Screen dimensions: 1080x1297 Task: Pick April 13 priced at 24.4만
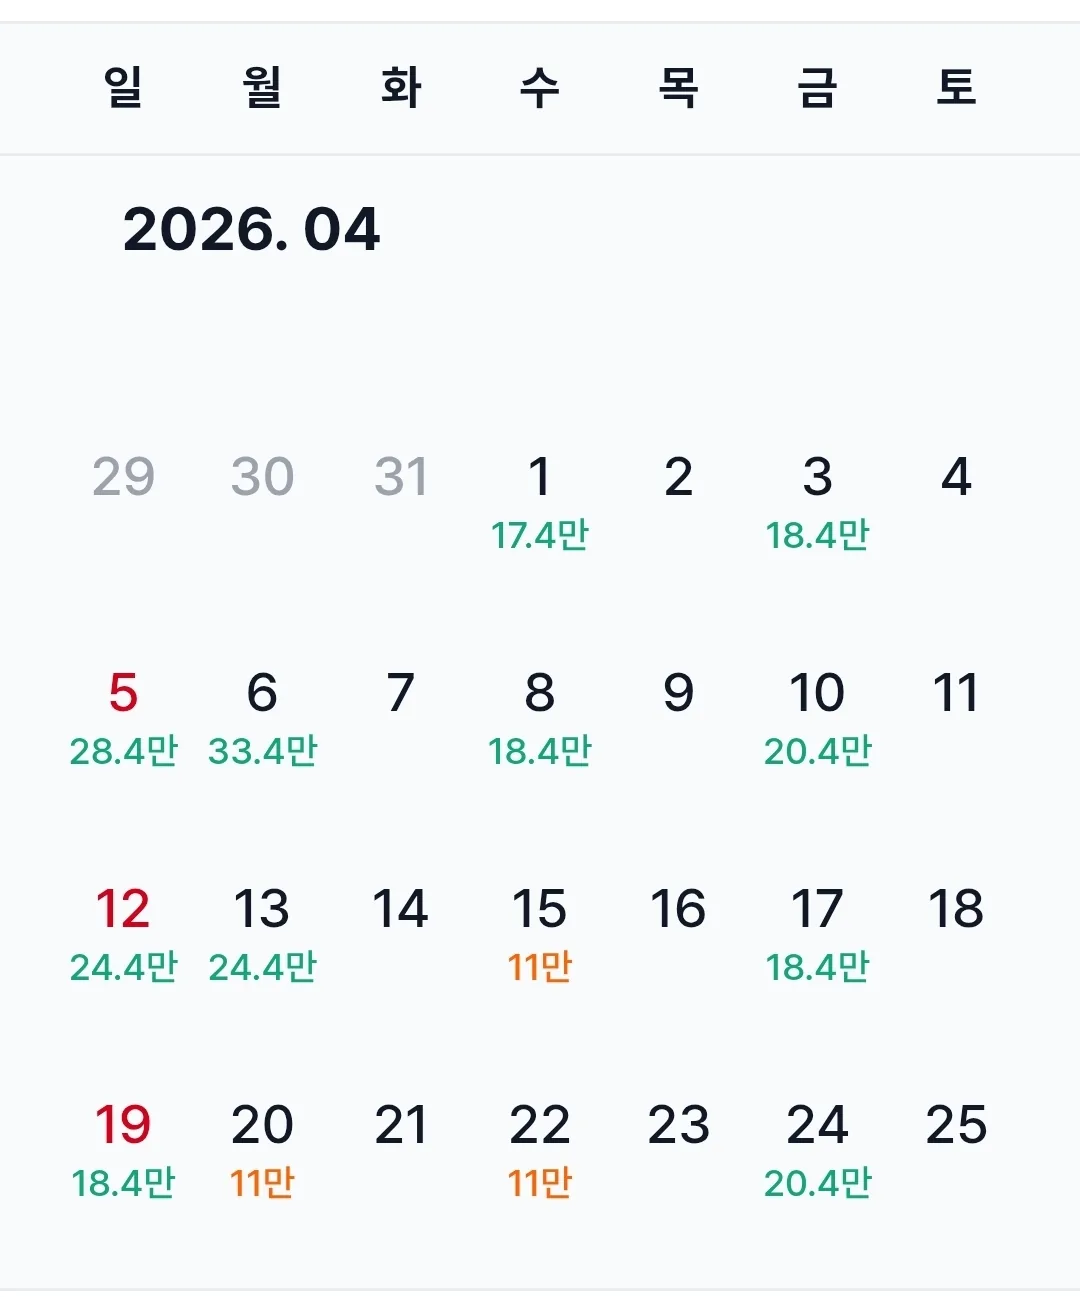[x=262, y=935]
